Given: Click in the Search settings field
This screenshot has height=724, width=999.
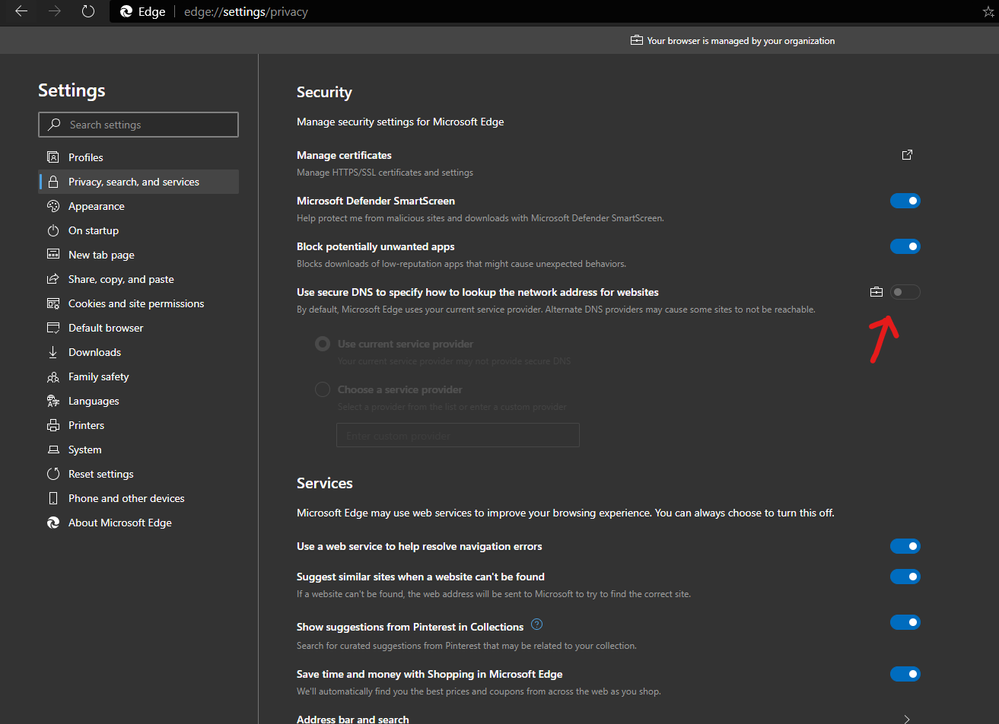Looking at the screenshot, I should point(138,124).
